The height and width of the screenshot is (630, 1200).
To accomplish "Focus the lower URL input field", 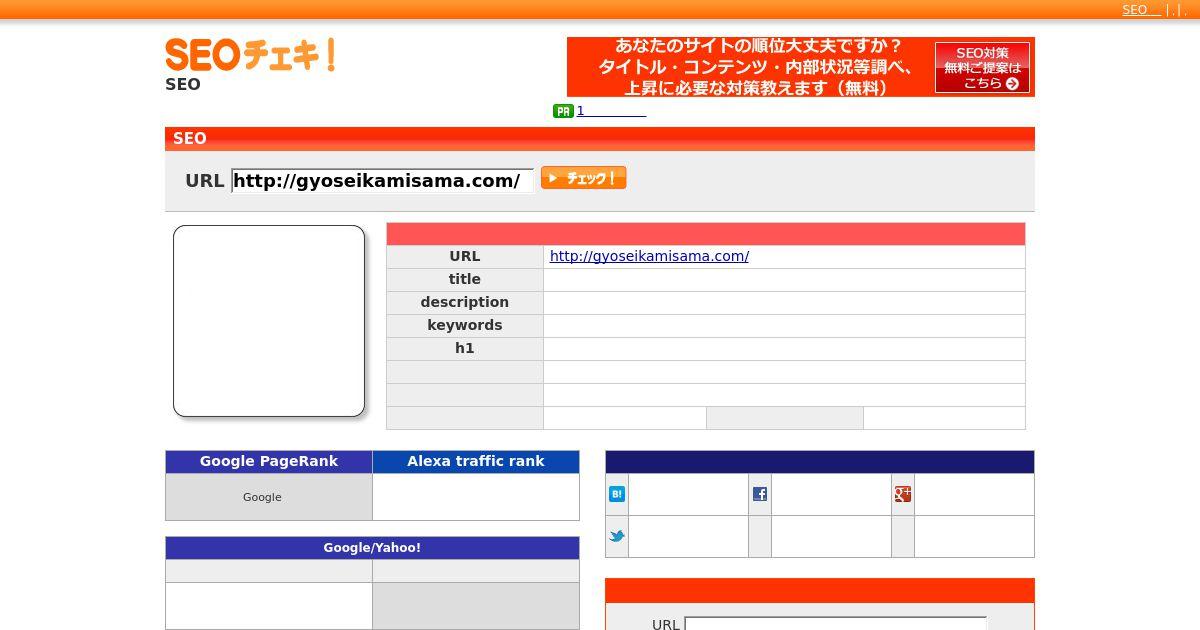I will 835,624.
